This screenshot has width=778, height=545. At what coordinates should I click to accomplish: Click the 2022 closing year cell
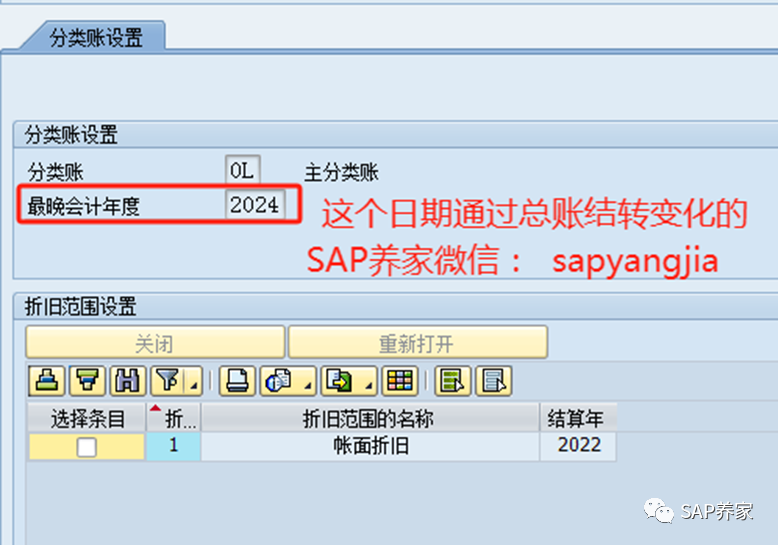(578, 446)
